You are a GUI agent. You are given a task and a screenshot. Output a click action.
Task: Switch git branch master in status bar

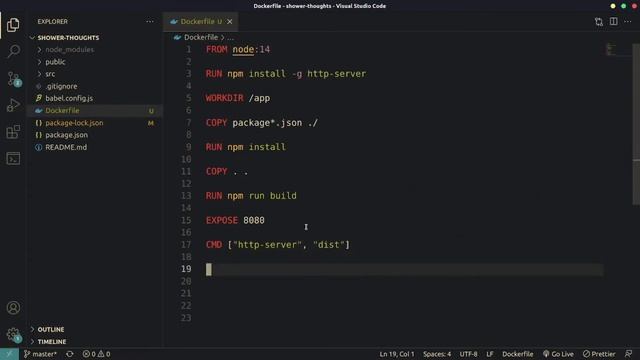tap(40, 354)
